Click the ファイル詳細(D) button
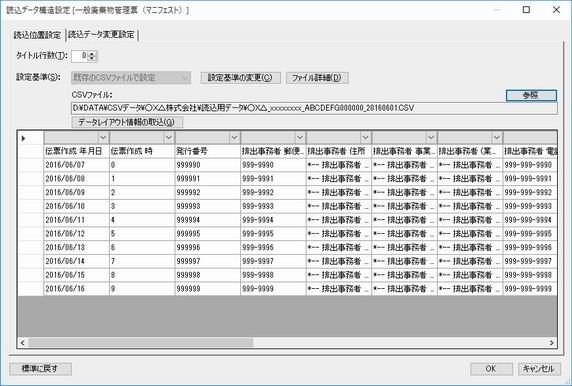Image resolution: width=572 pixels, height=386 pixels. point(317,78)
